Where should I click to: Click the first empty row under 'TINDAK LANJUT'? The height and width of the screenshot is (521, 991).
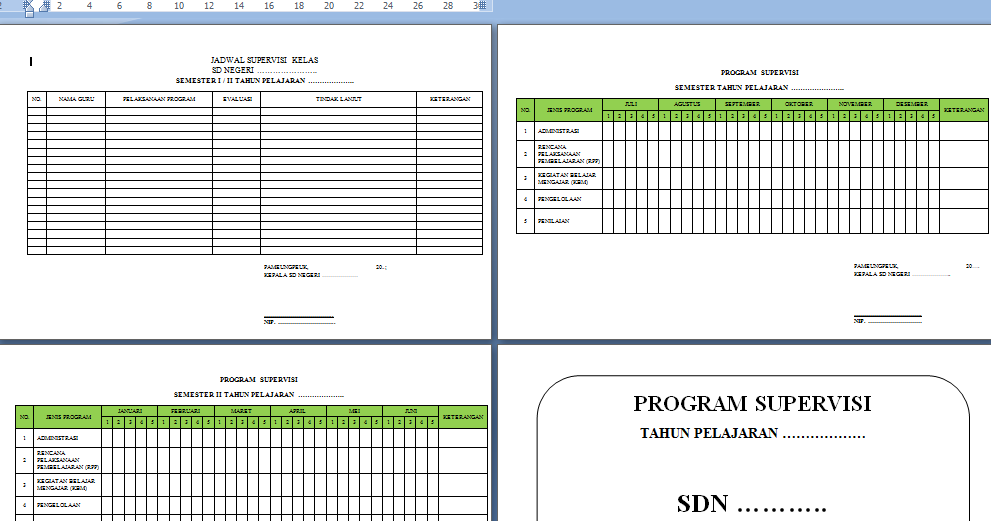[x=338, y=111]
